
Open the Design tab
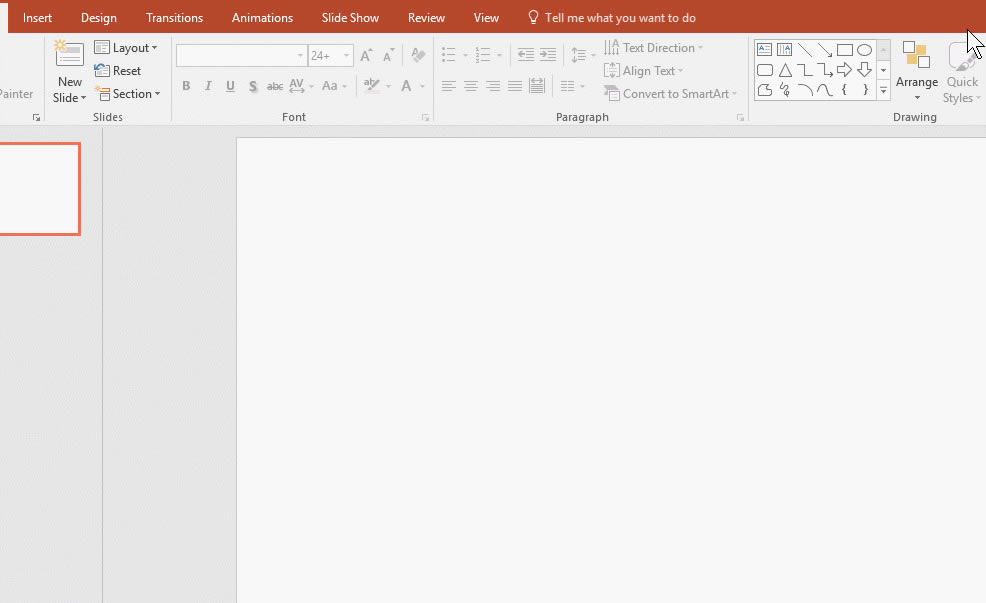coord(99,18)
